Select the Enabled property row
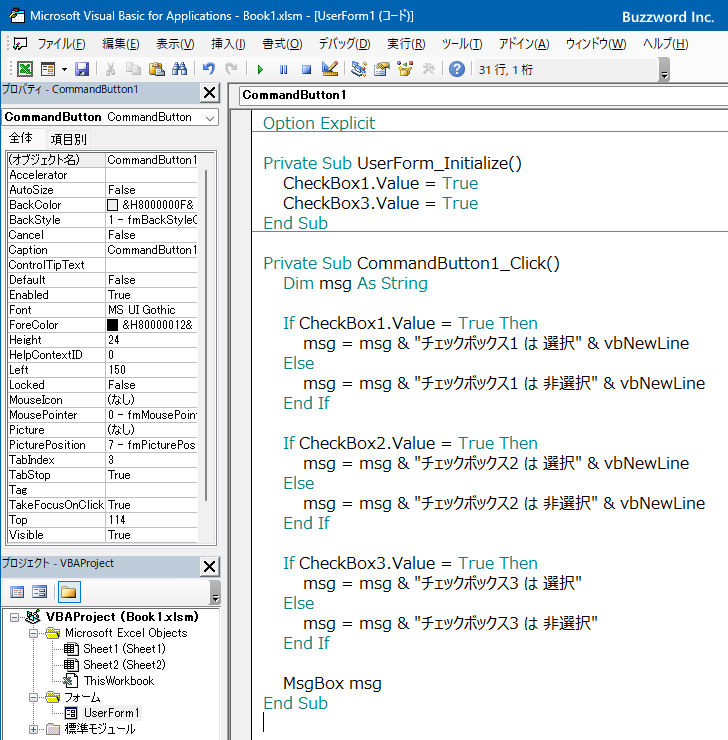The image size is (728, 740). tap(102, 295)
